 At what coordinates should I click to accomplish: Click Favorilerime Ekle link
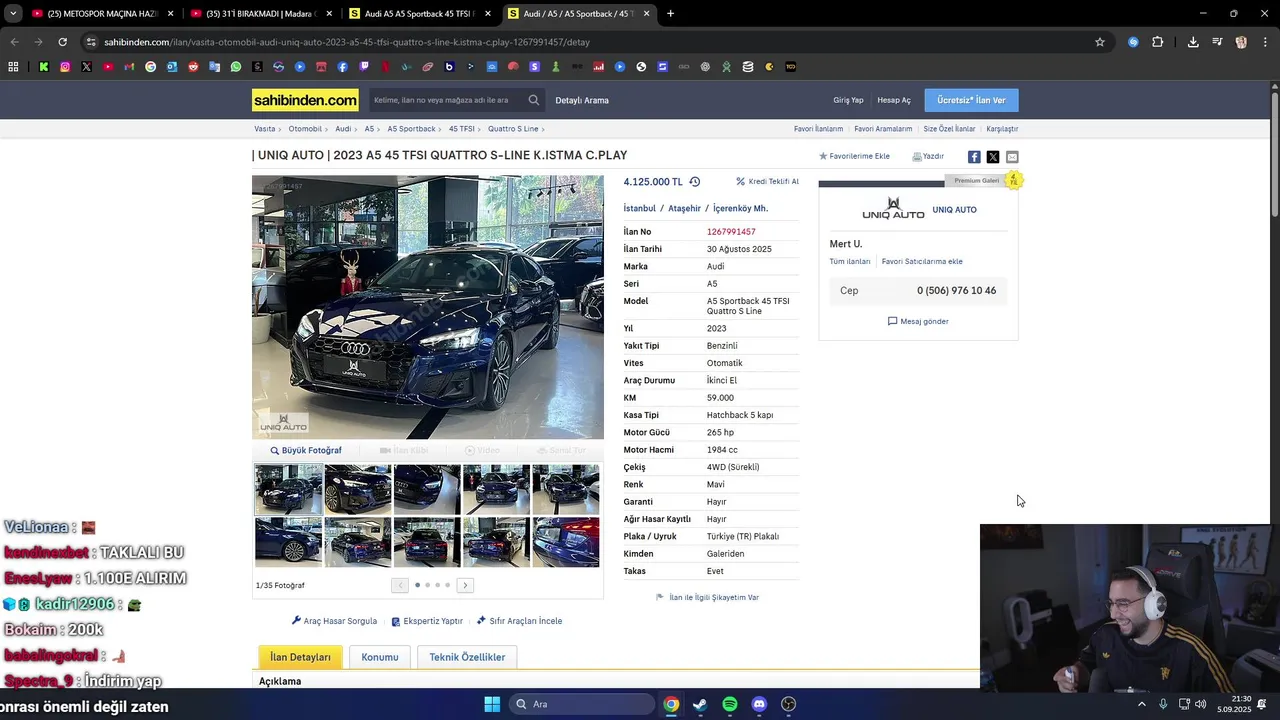[x=854, y=156]
